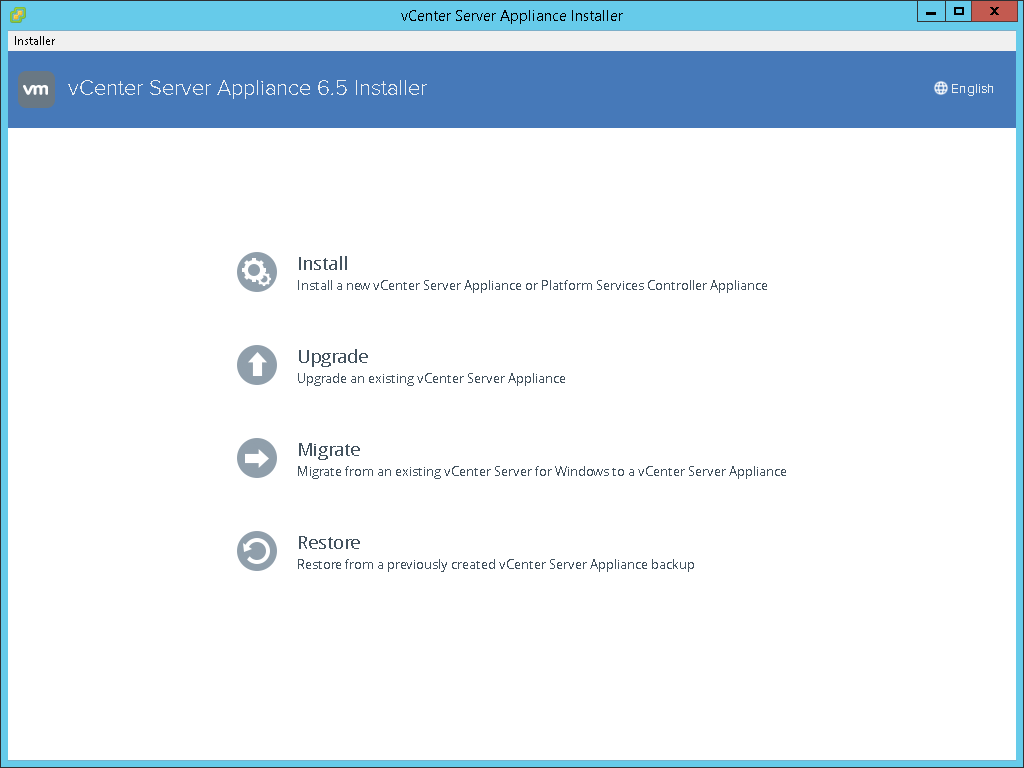Click the Restore circular-arrow icon

tap(256, 550)
